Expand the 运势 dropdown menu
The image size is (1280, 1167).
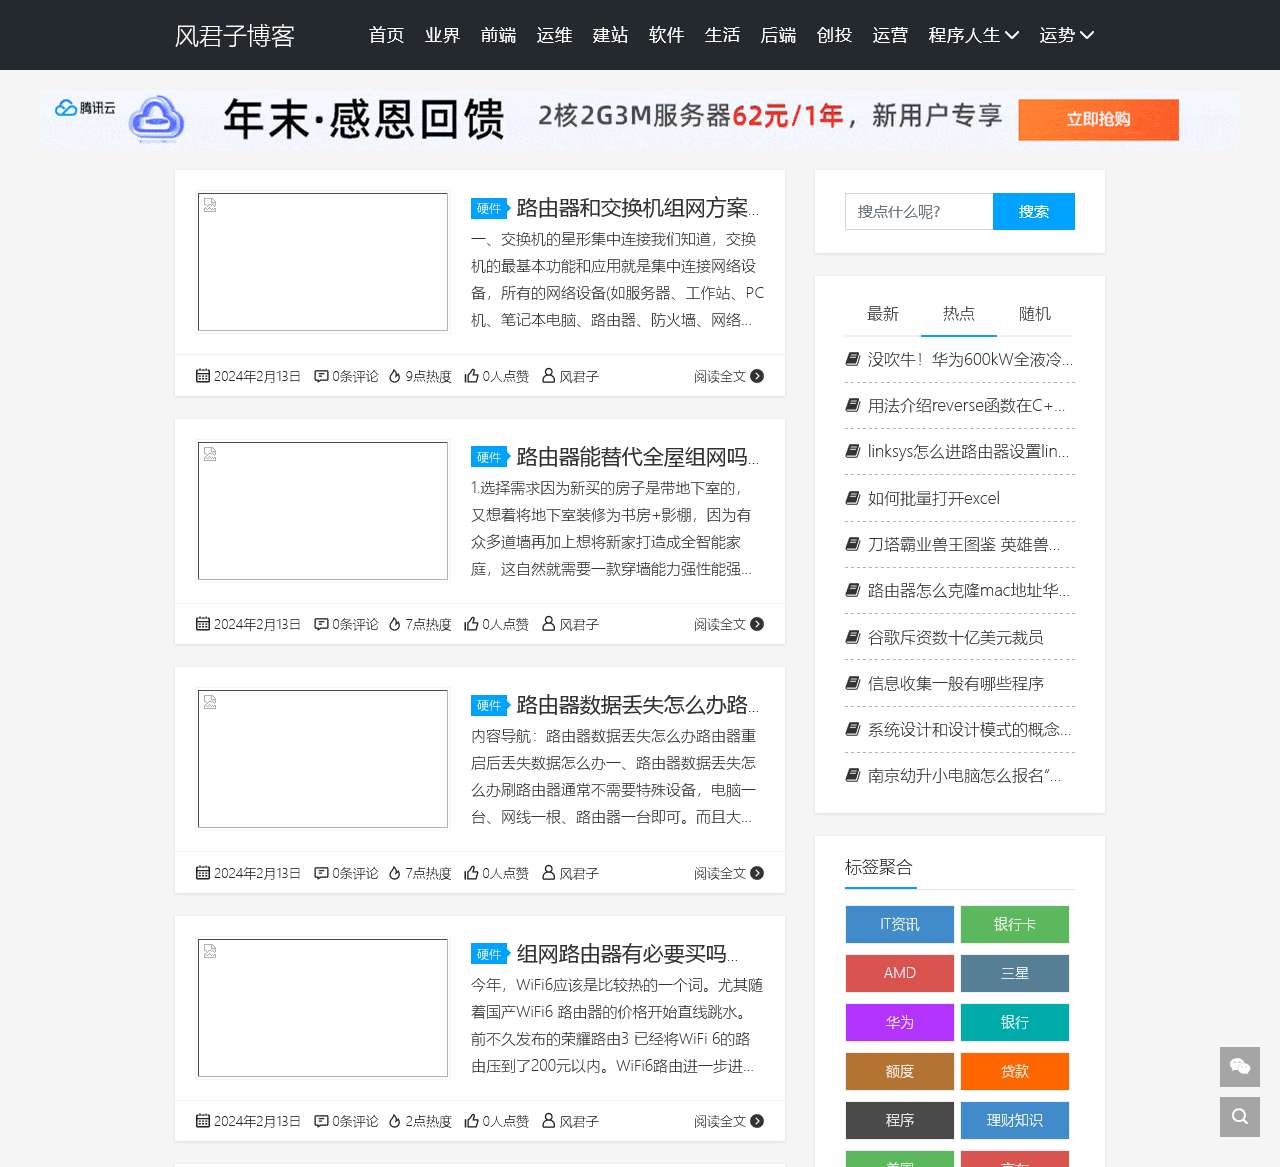coord(1066,35)
